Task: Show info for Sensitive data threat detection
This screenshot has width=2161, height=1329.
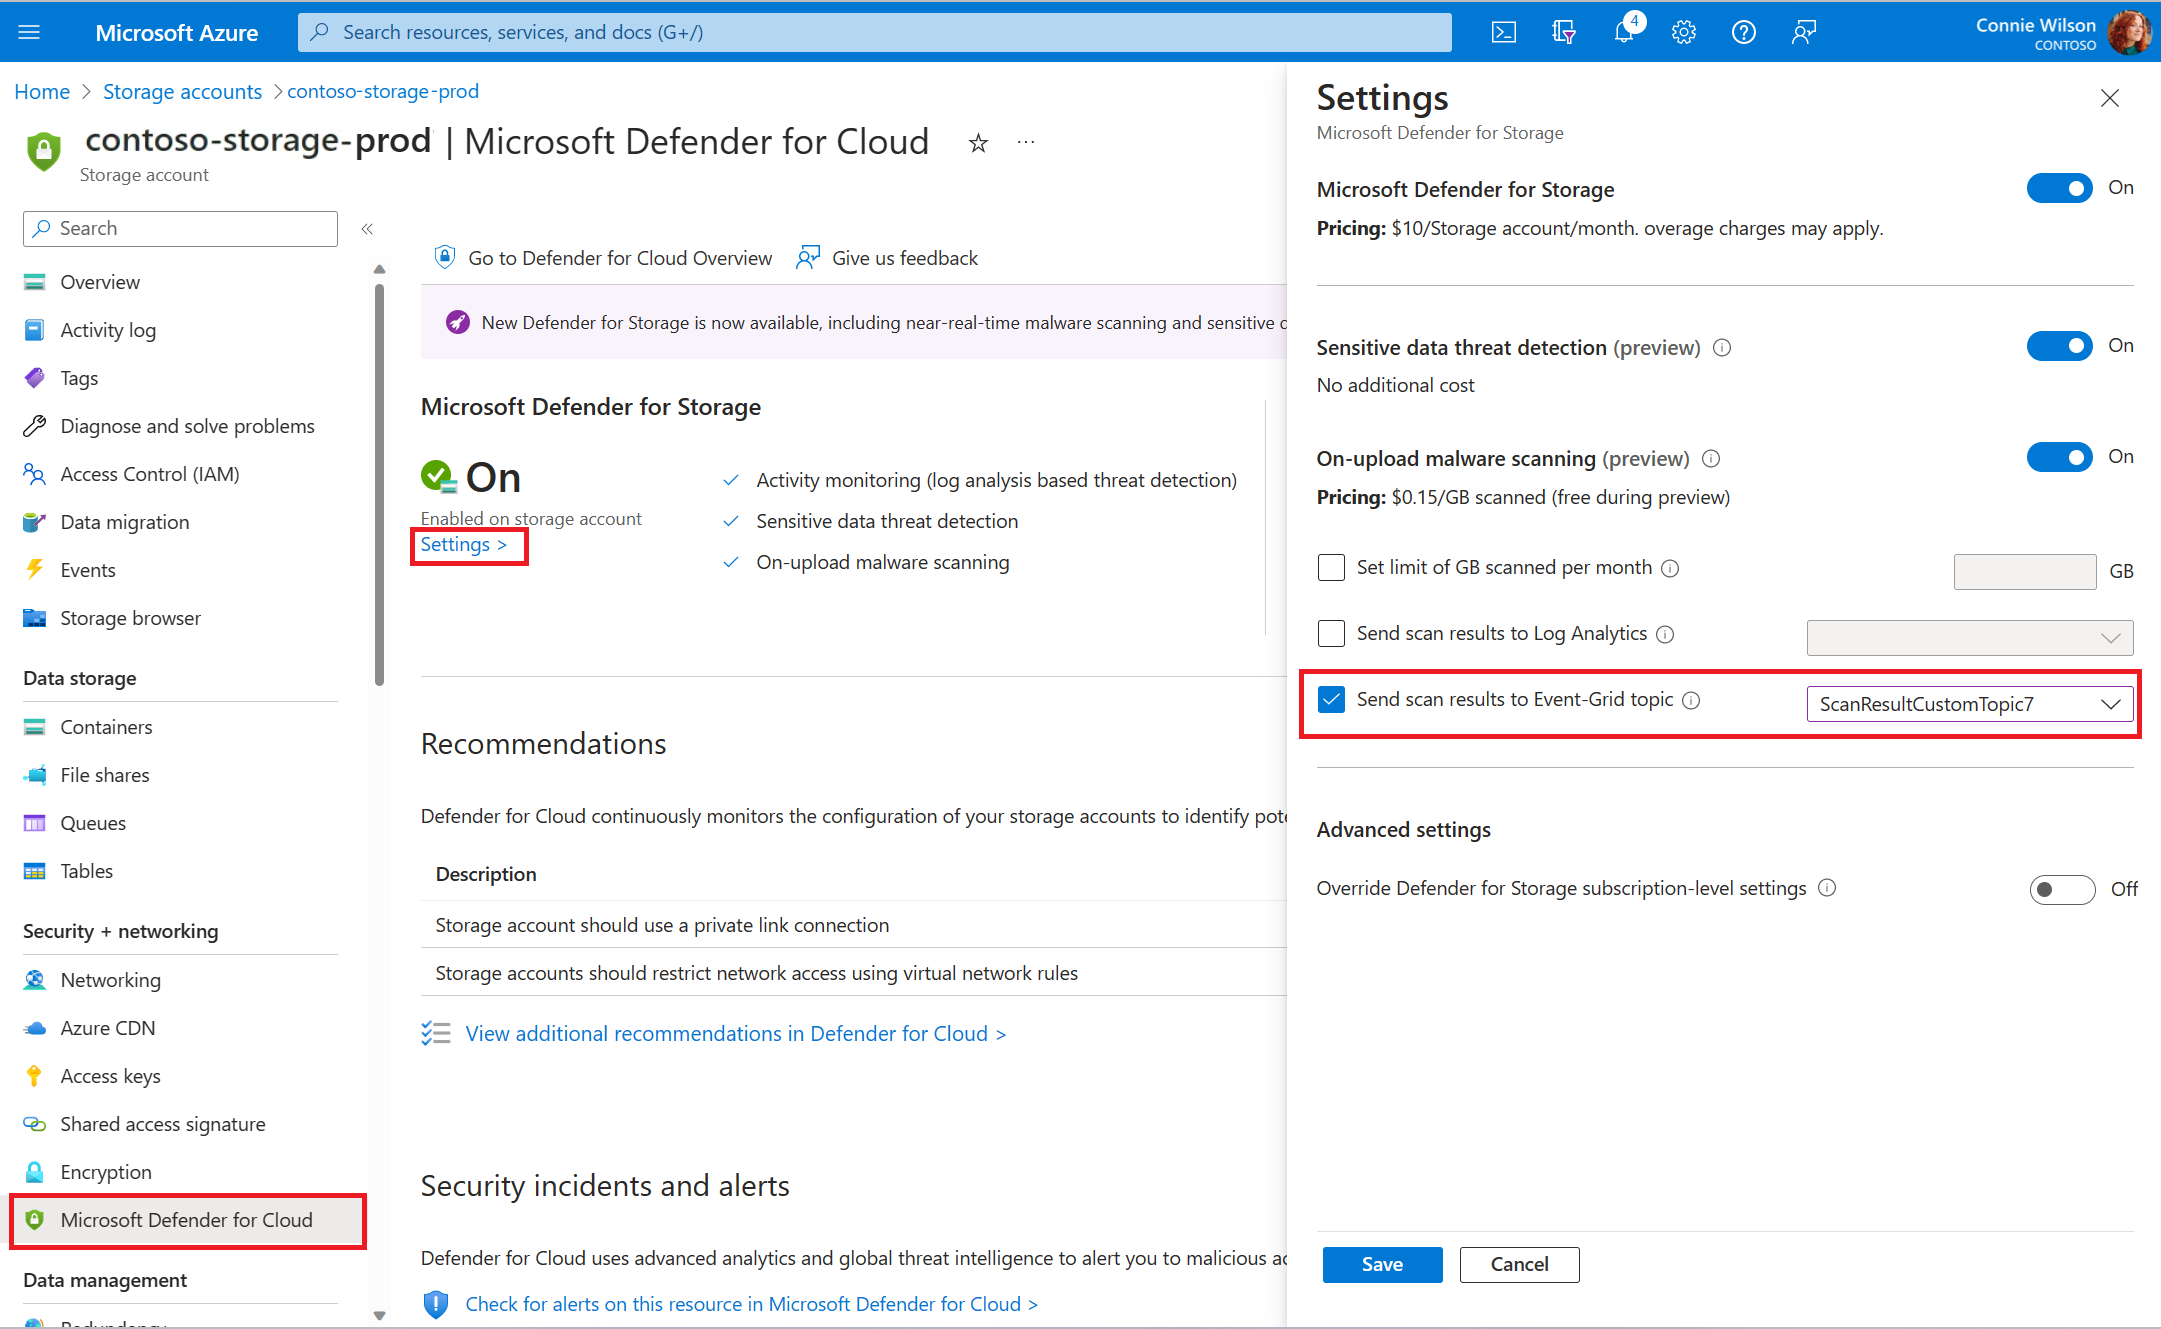Action: [1722, 348]
